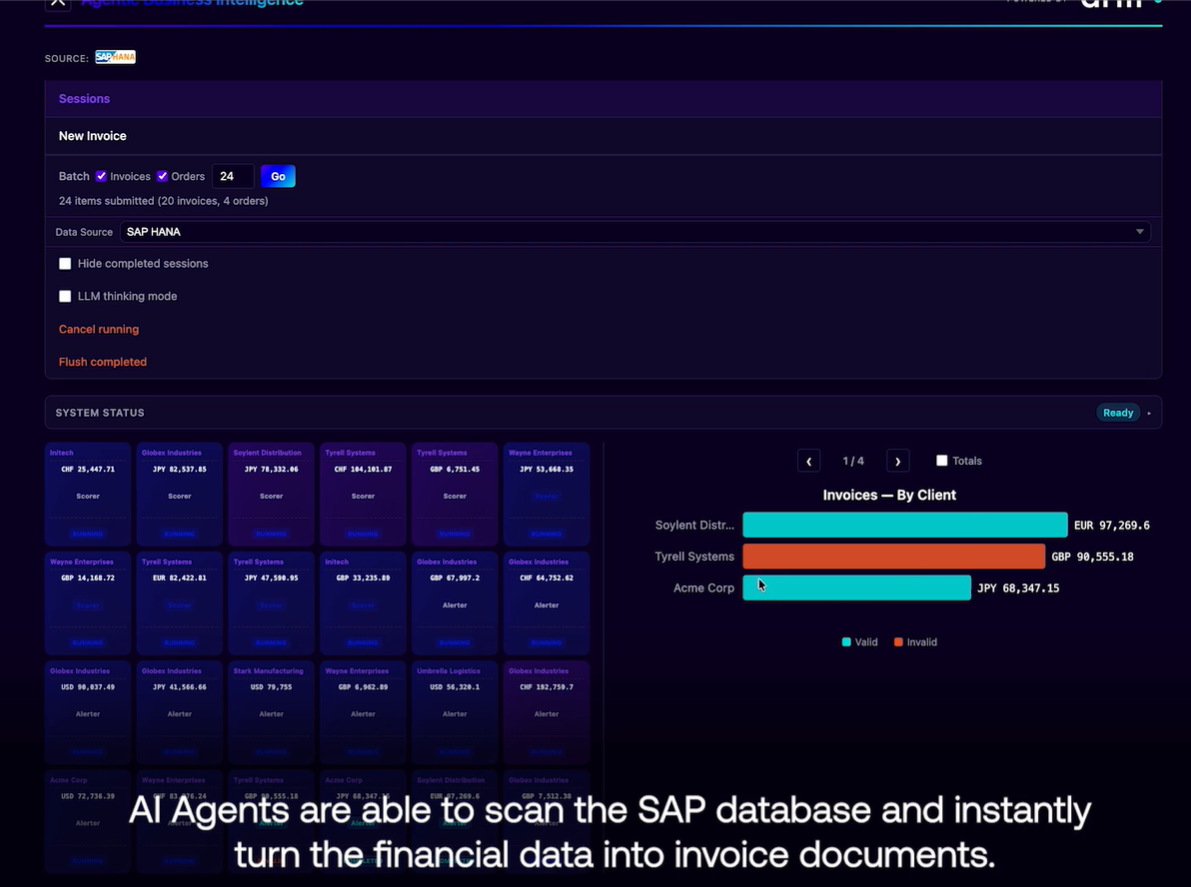Open the Globex Industries CHF 192,759.7 card
Viewport: 1191px width, 887px height.
(x=547, y=712)
